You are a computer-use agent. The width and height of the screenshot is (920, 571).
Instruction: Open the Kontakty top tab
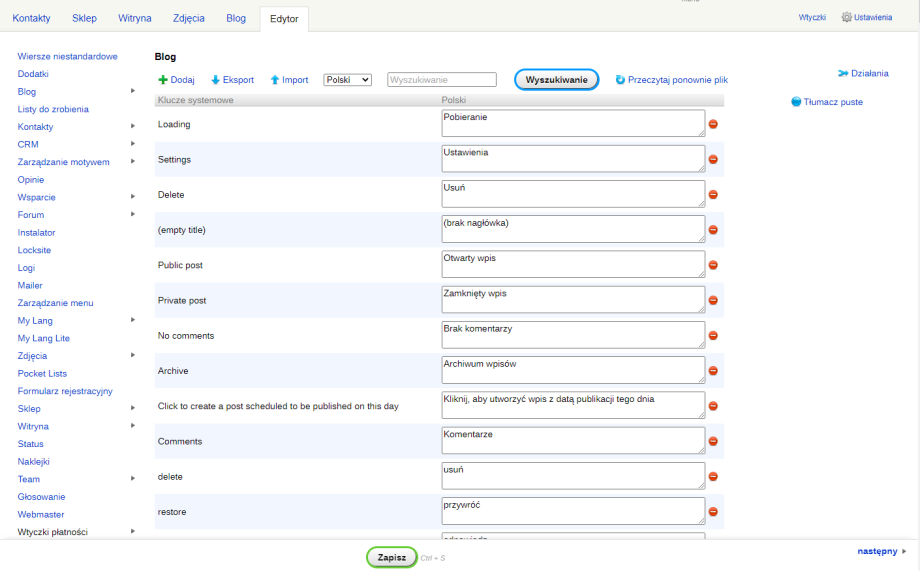(x=31, y=19)
